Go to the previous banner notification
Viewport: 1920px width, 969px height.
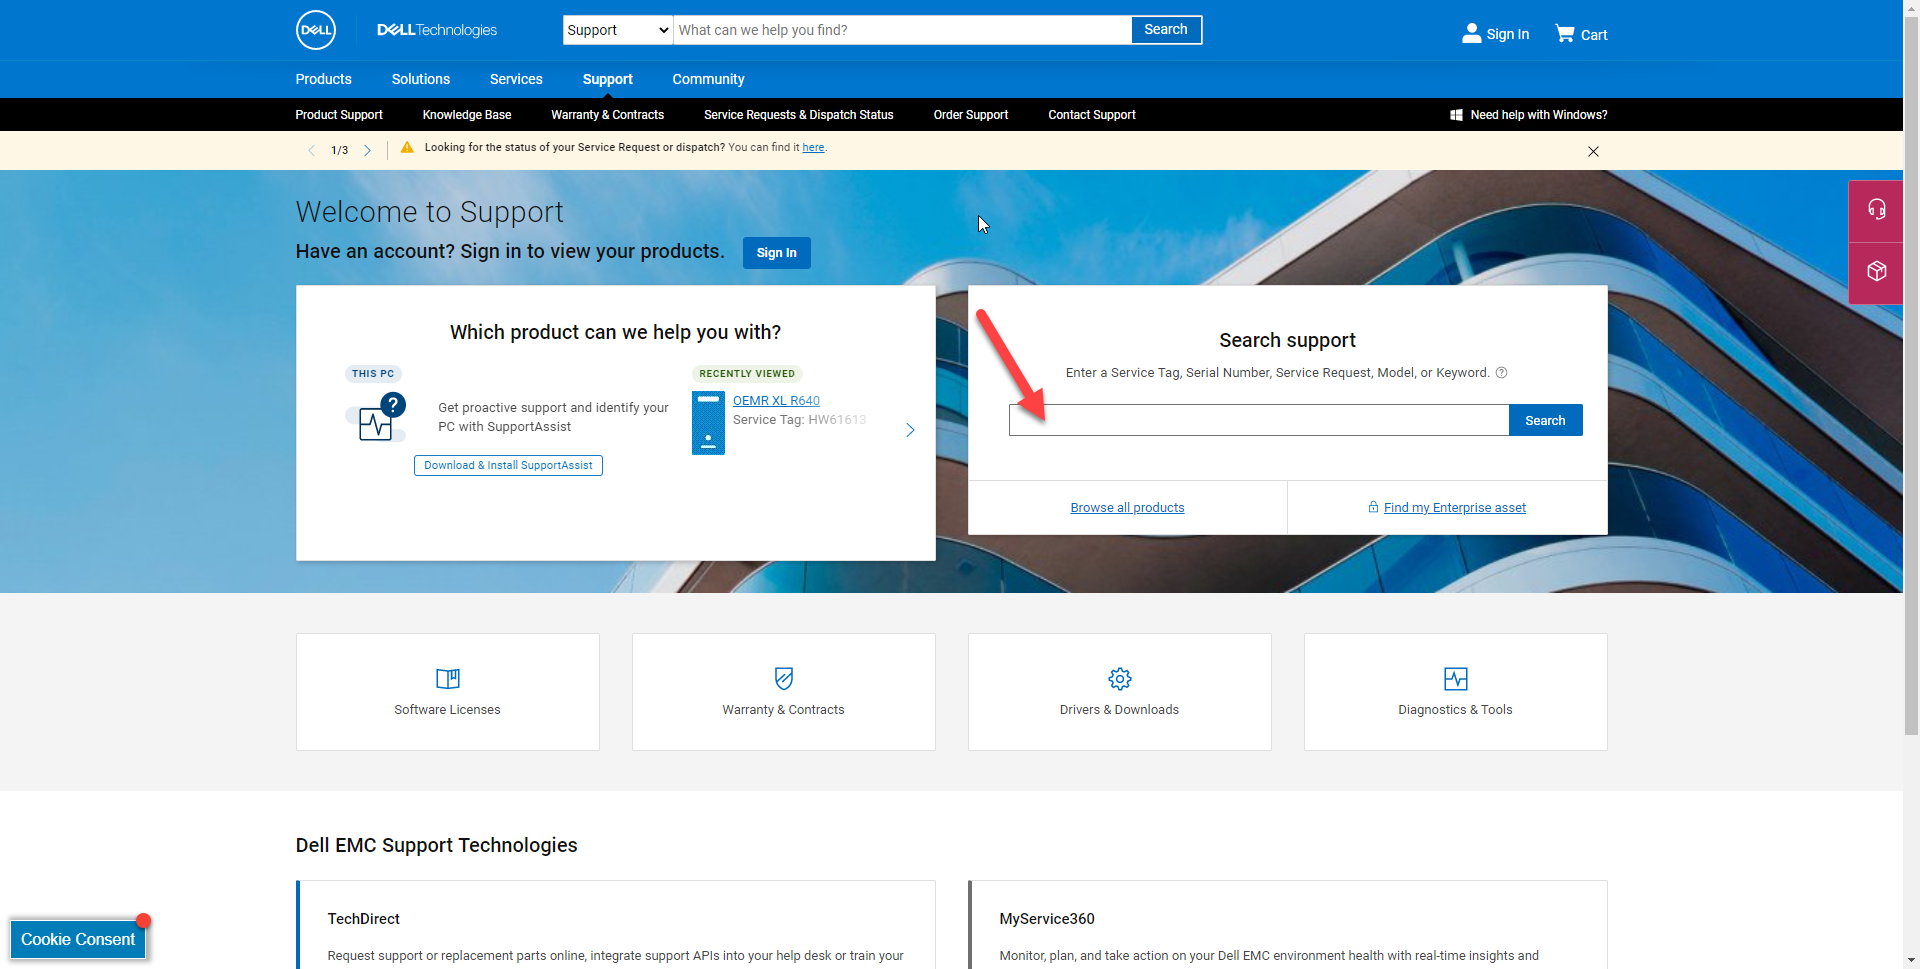click(x=311, y=150)
